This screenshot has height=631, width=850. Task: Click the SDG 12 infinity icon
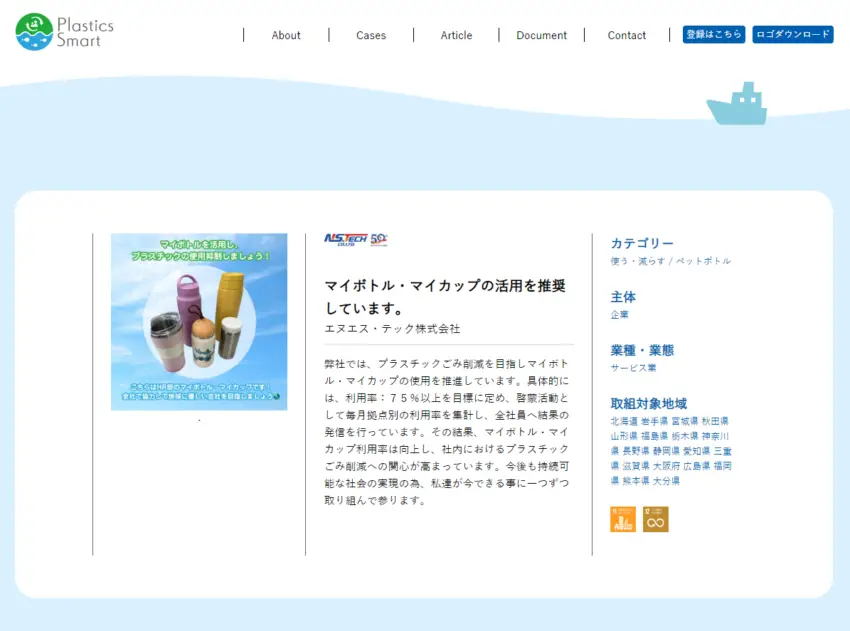(x=656, y=519)
